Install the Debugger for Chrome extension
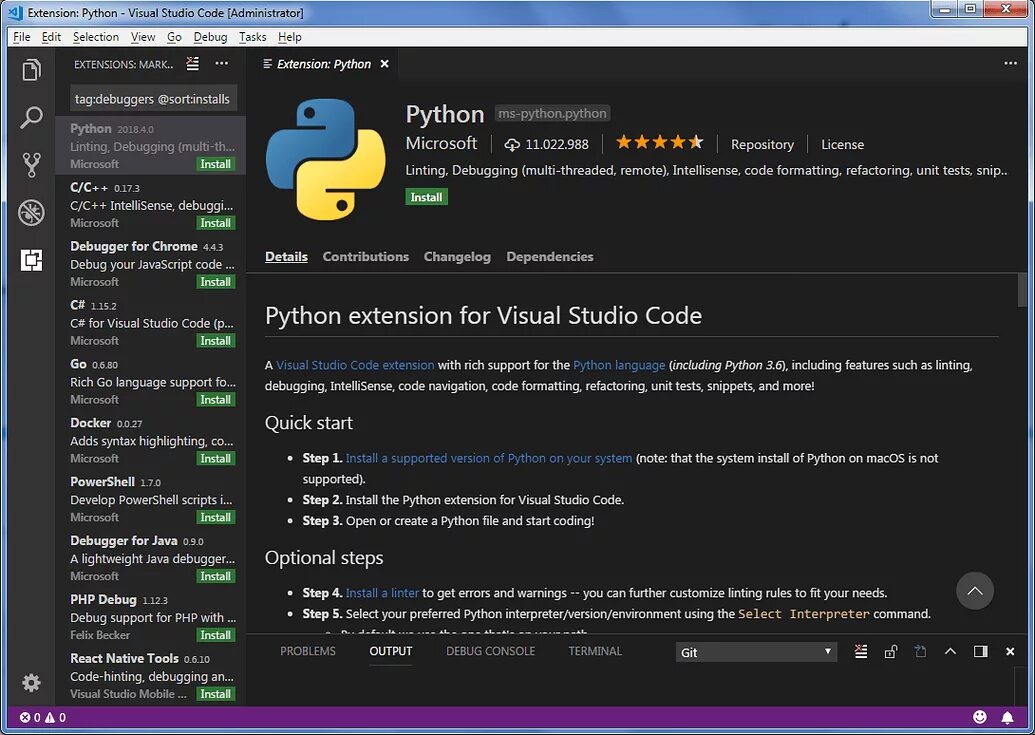The height and width of the screenshot is (735, 1035). (215, 282)
